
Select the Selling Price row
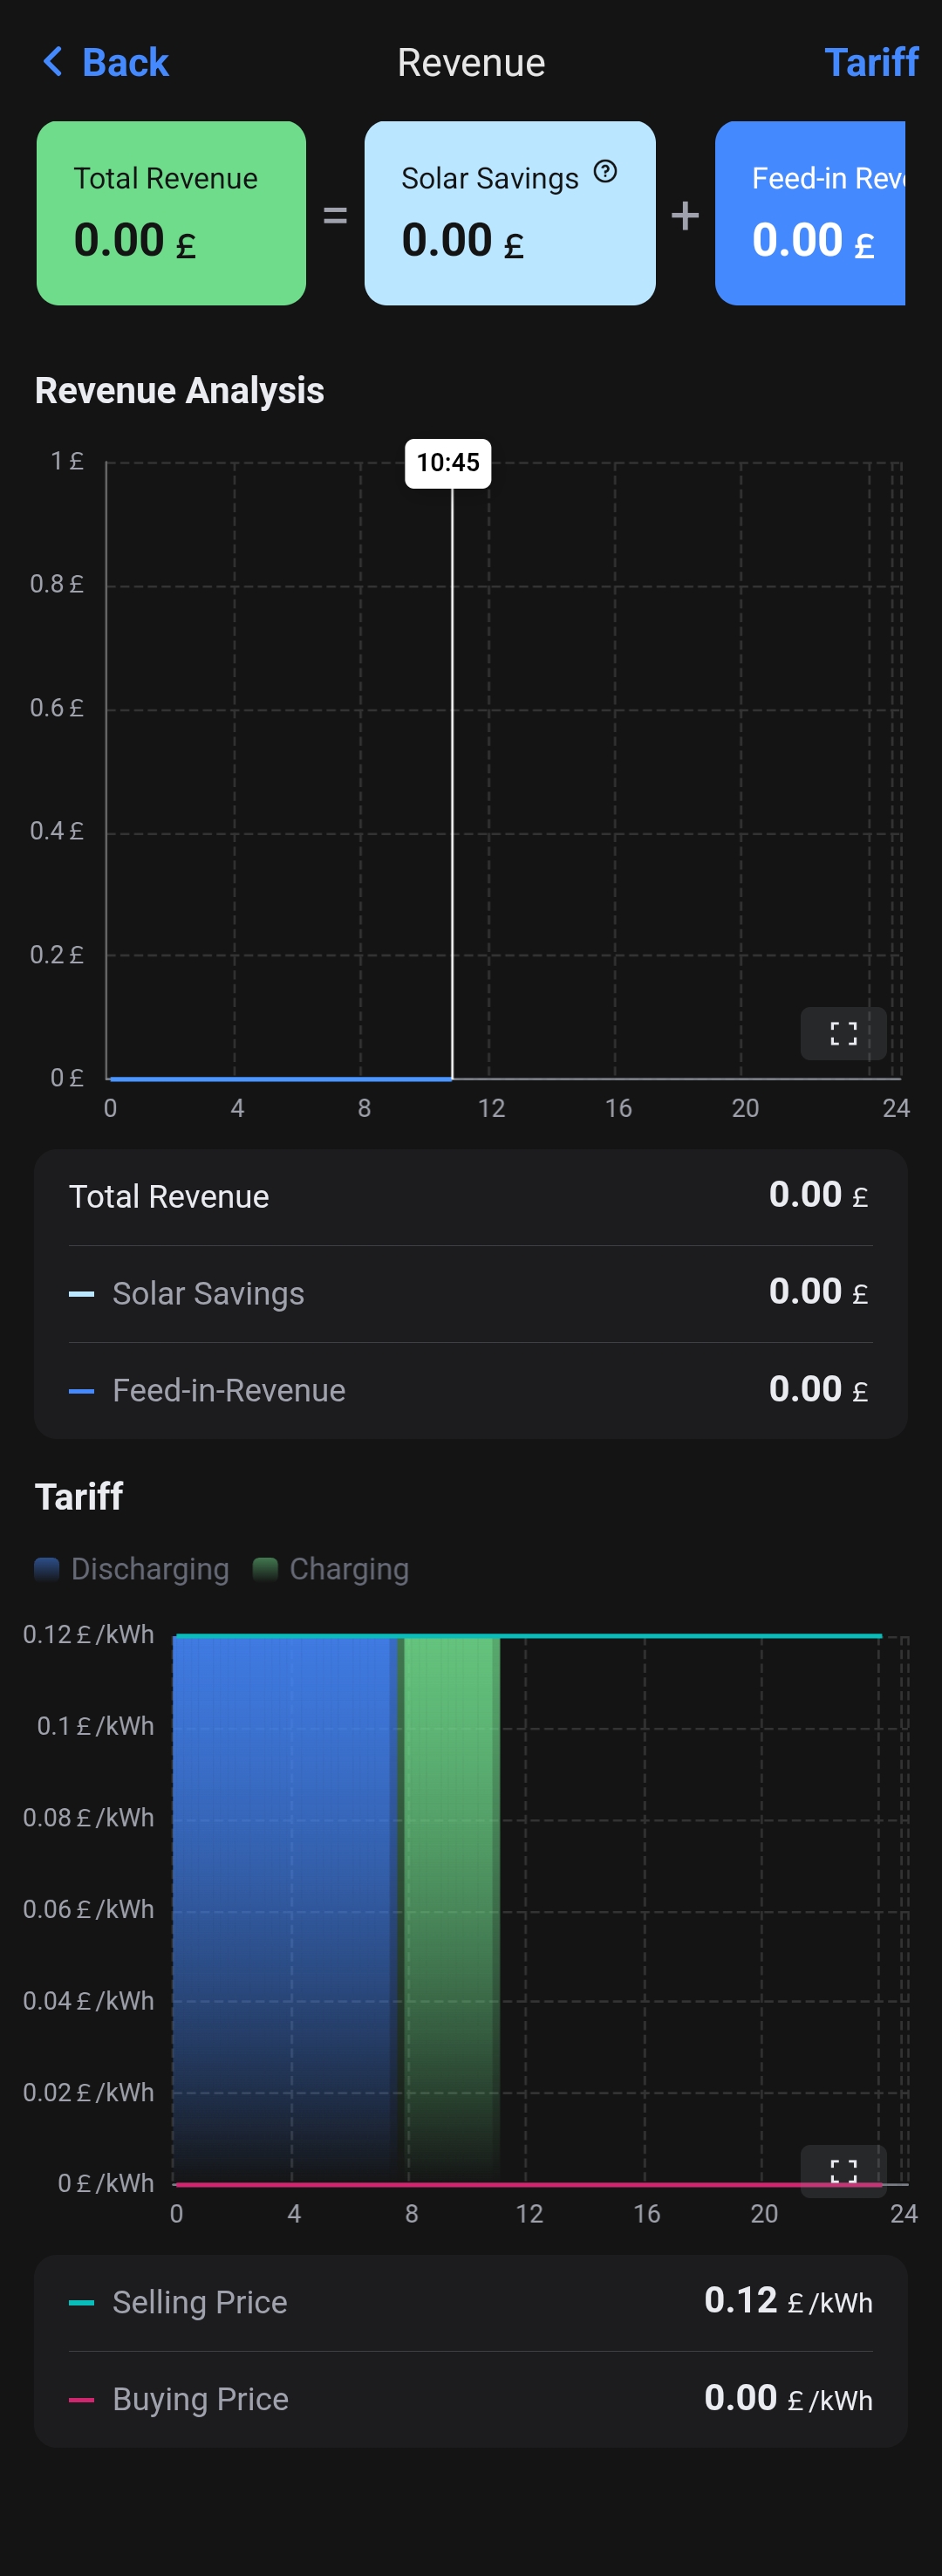pos(471,2302)
